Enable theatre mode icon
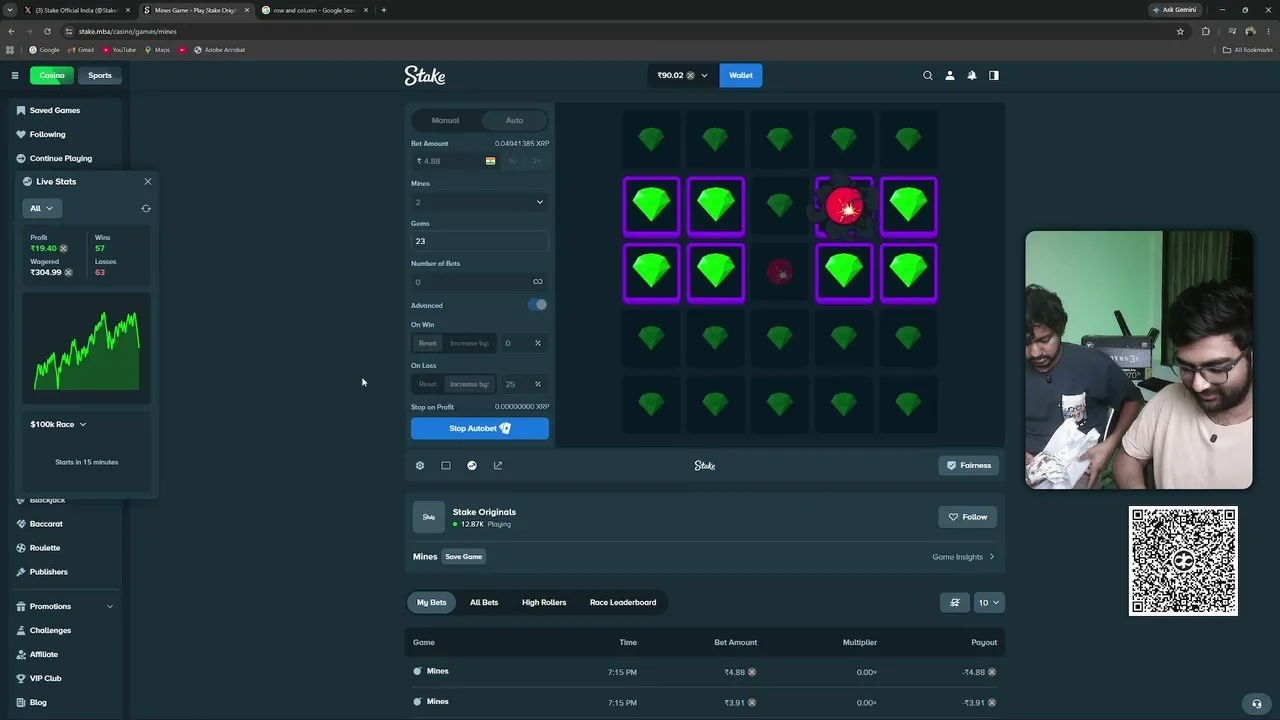The width and height of the screenshot is (1280, 720). 446,465
